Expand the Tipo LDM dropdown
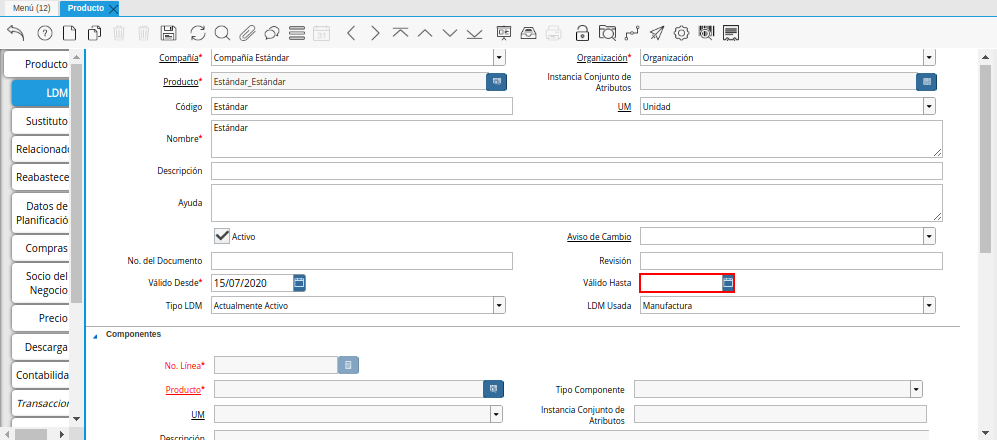This screenshot has height=440, width=997. tap(499, 306)
